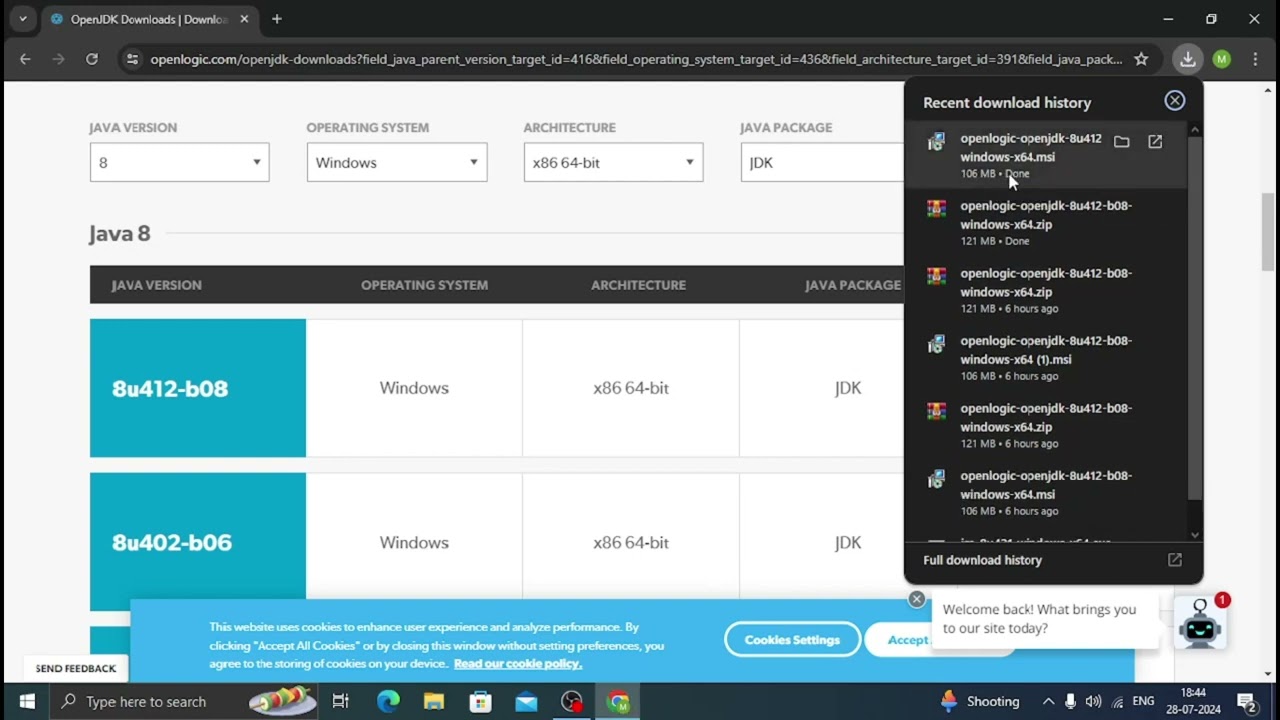Screen dimensions: 1280x720
Task: Open the Architecture dropdown showing x86 64-bit
Action: [x=613, y=162]
